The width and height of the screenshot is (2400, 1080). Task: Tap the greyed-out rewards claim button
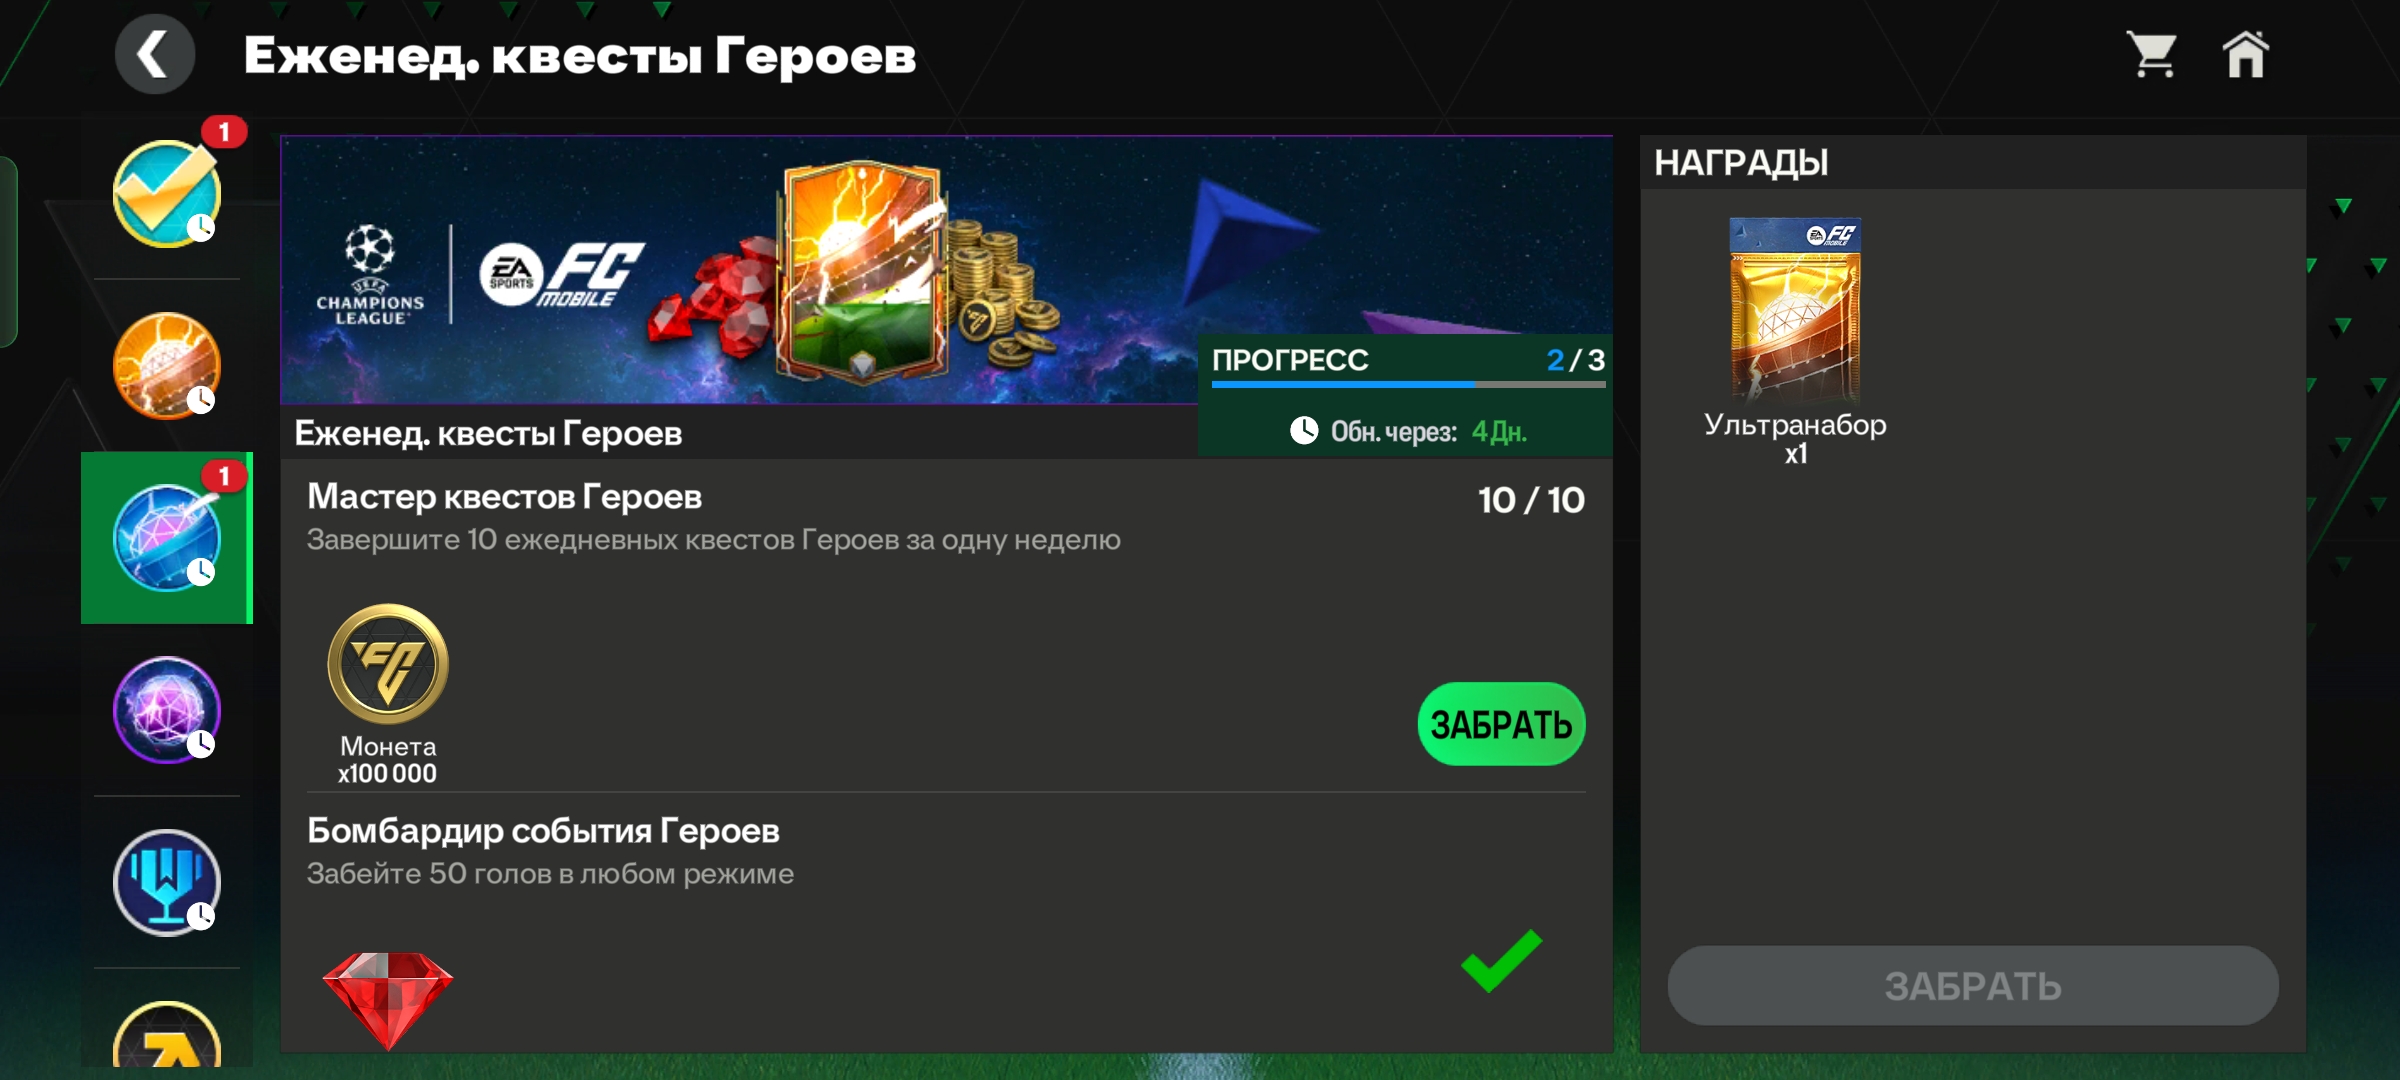tap(1973, 986)
